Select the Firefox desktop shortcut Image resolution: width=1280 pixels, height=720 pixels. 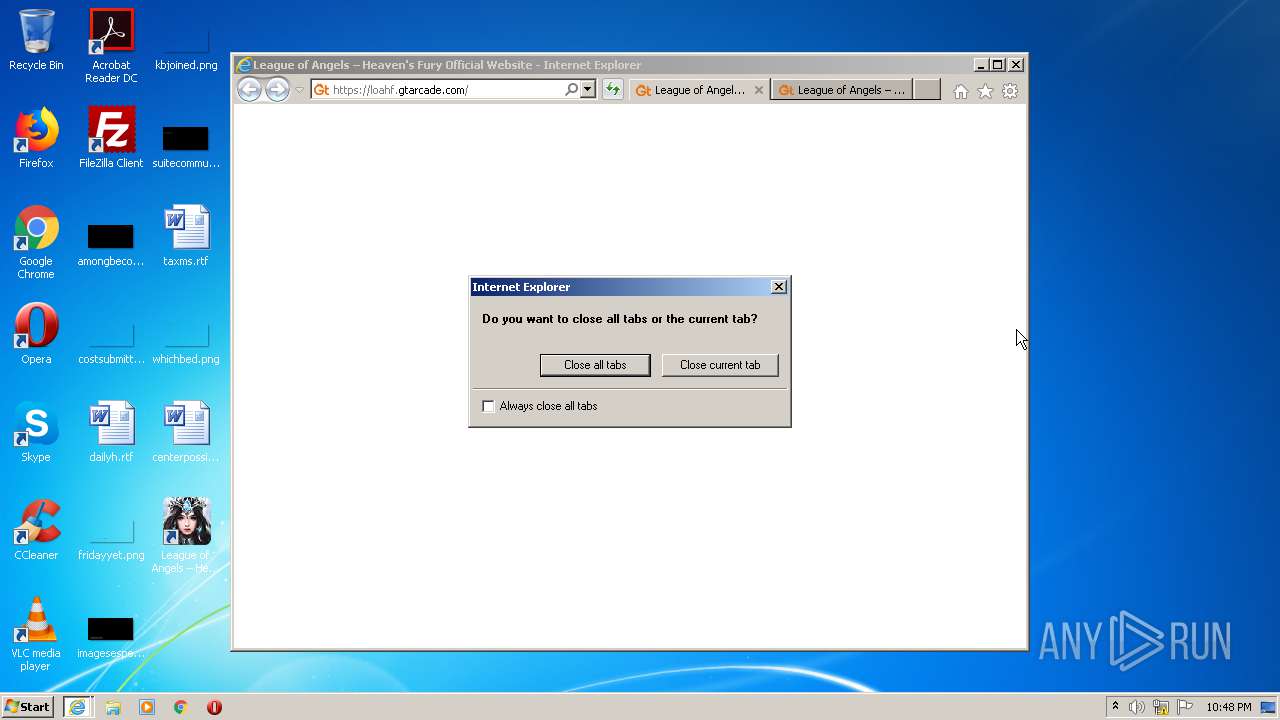[36, 138]
